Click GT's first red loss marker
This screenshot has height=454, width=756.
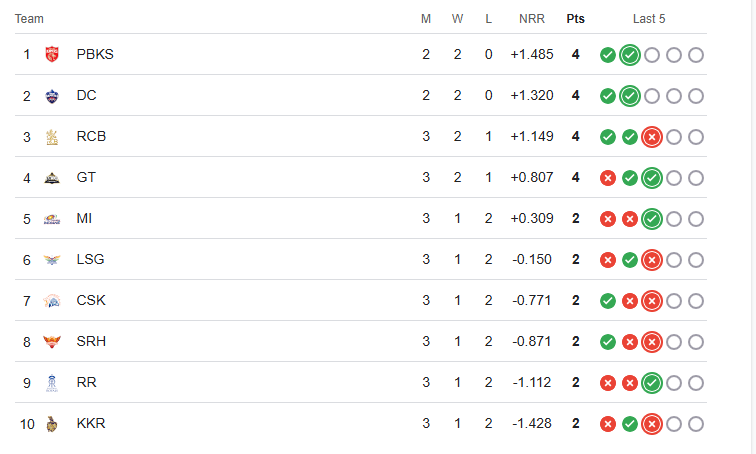(608, 178)
